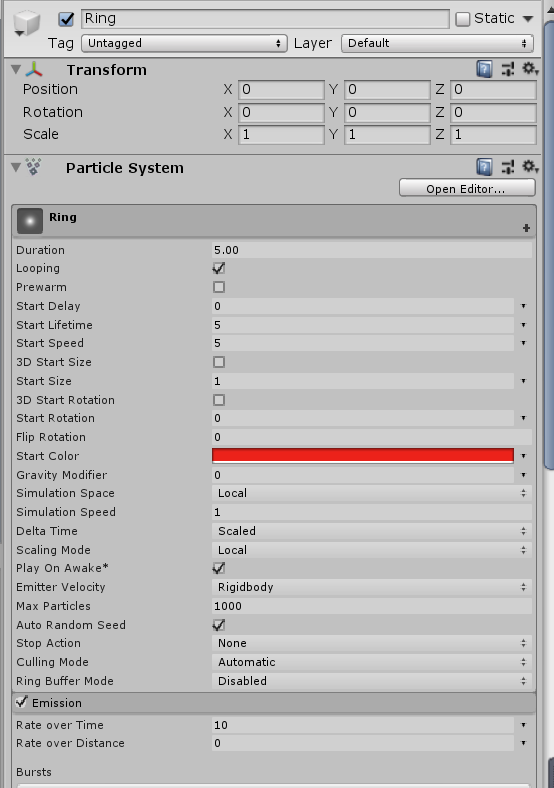Click the Particle System component icon
This screenshot has height=788, width=554.
[x=34, y=167]
